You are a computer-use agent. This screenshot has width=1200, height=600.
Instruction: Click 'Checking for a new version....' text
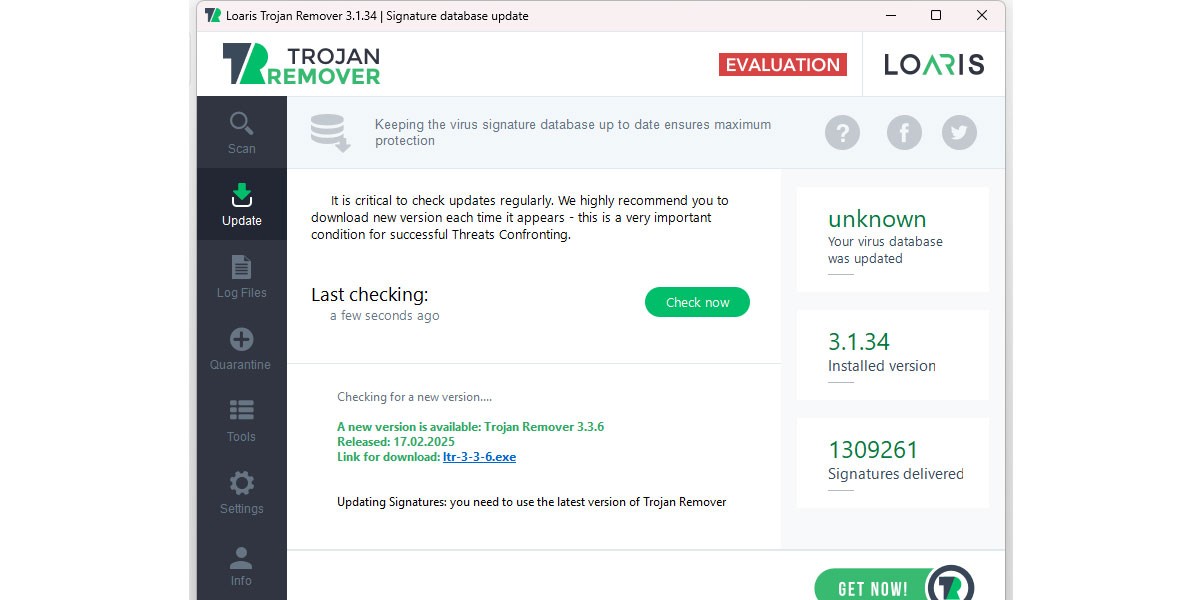click(414, 397)
